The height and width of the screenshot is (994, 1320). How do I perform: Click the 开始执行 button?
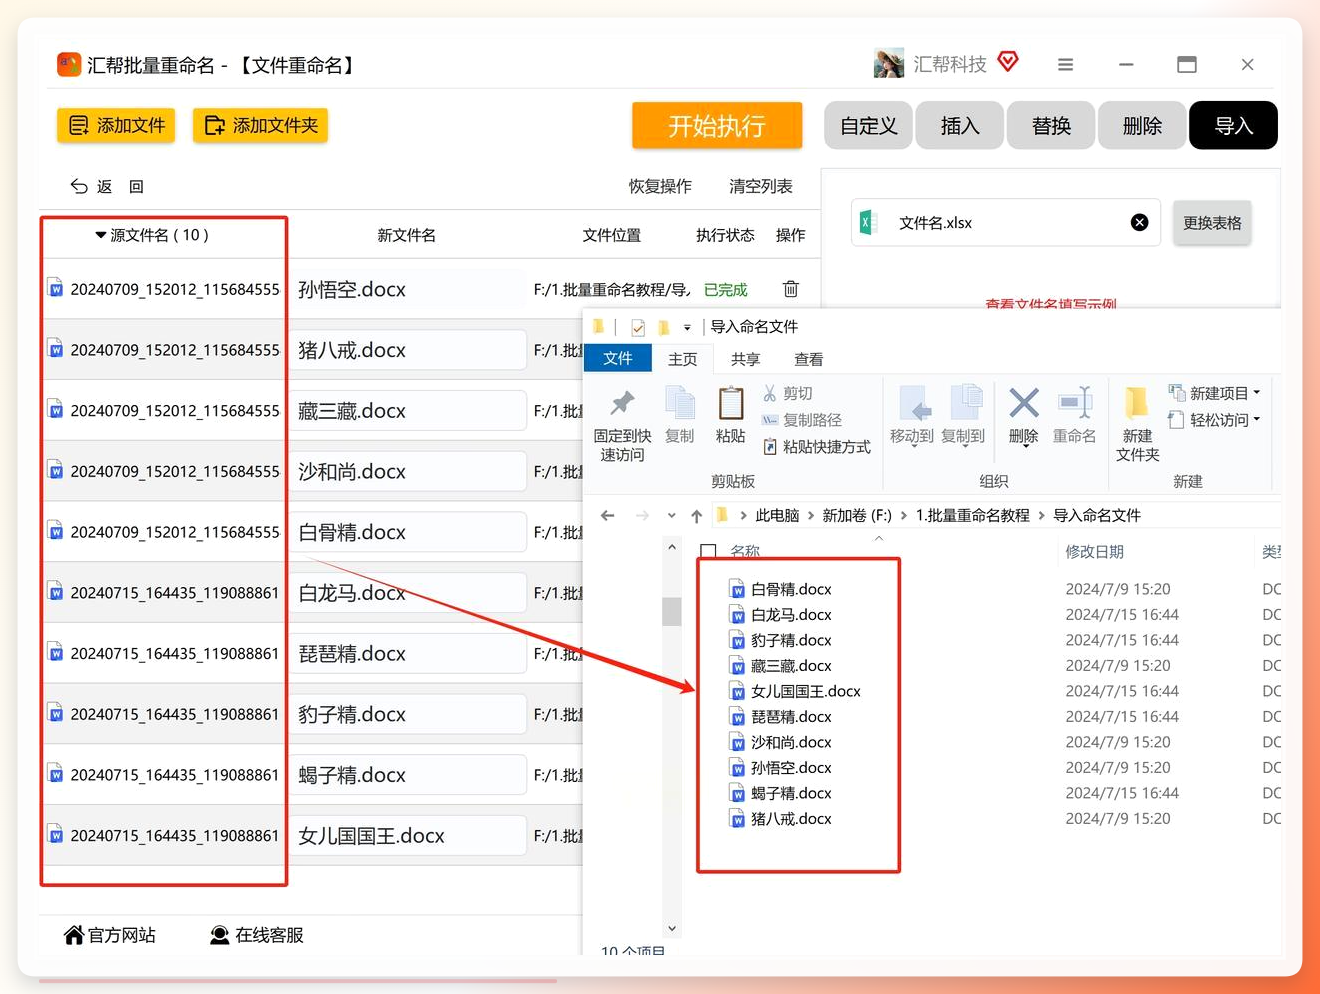(716, 125)
